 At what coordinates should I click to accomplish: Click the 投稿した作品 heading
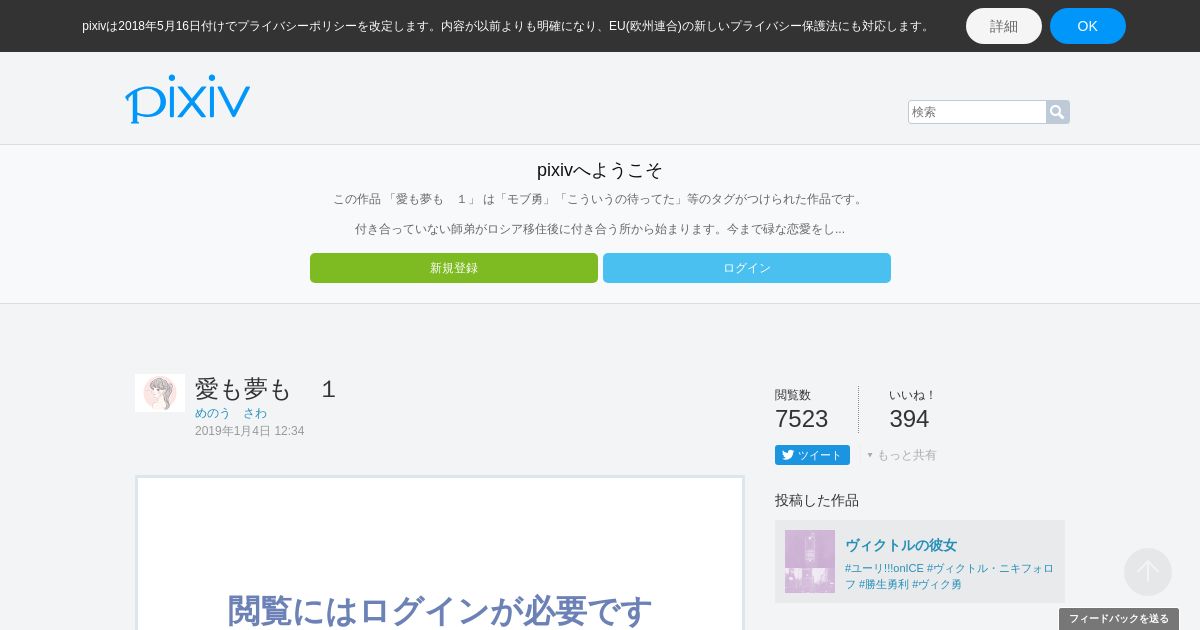(x=817, y=500)
